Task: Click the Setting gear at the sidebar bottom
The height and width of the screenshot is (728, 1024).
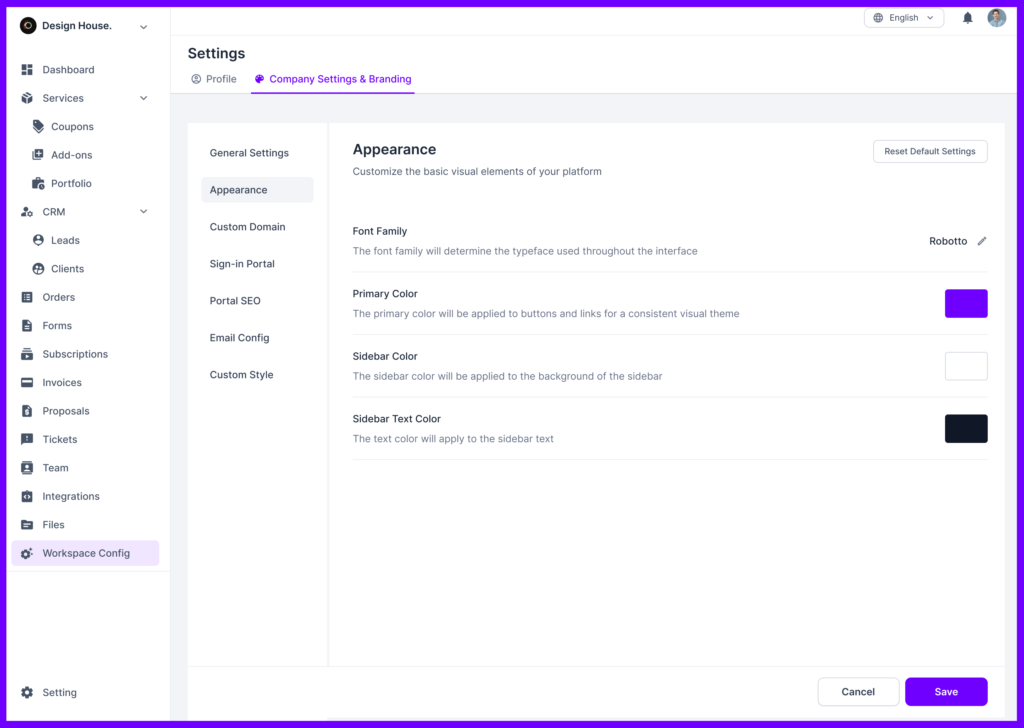Action: [28, 692]
